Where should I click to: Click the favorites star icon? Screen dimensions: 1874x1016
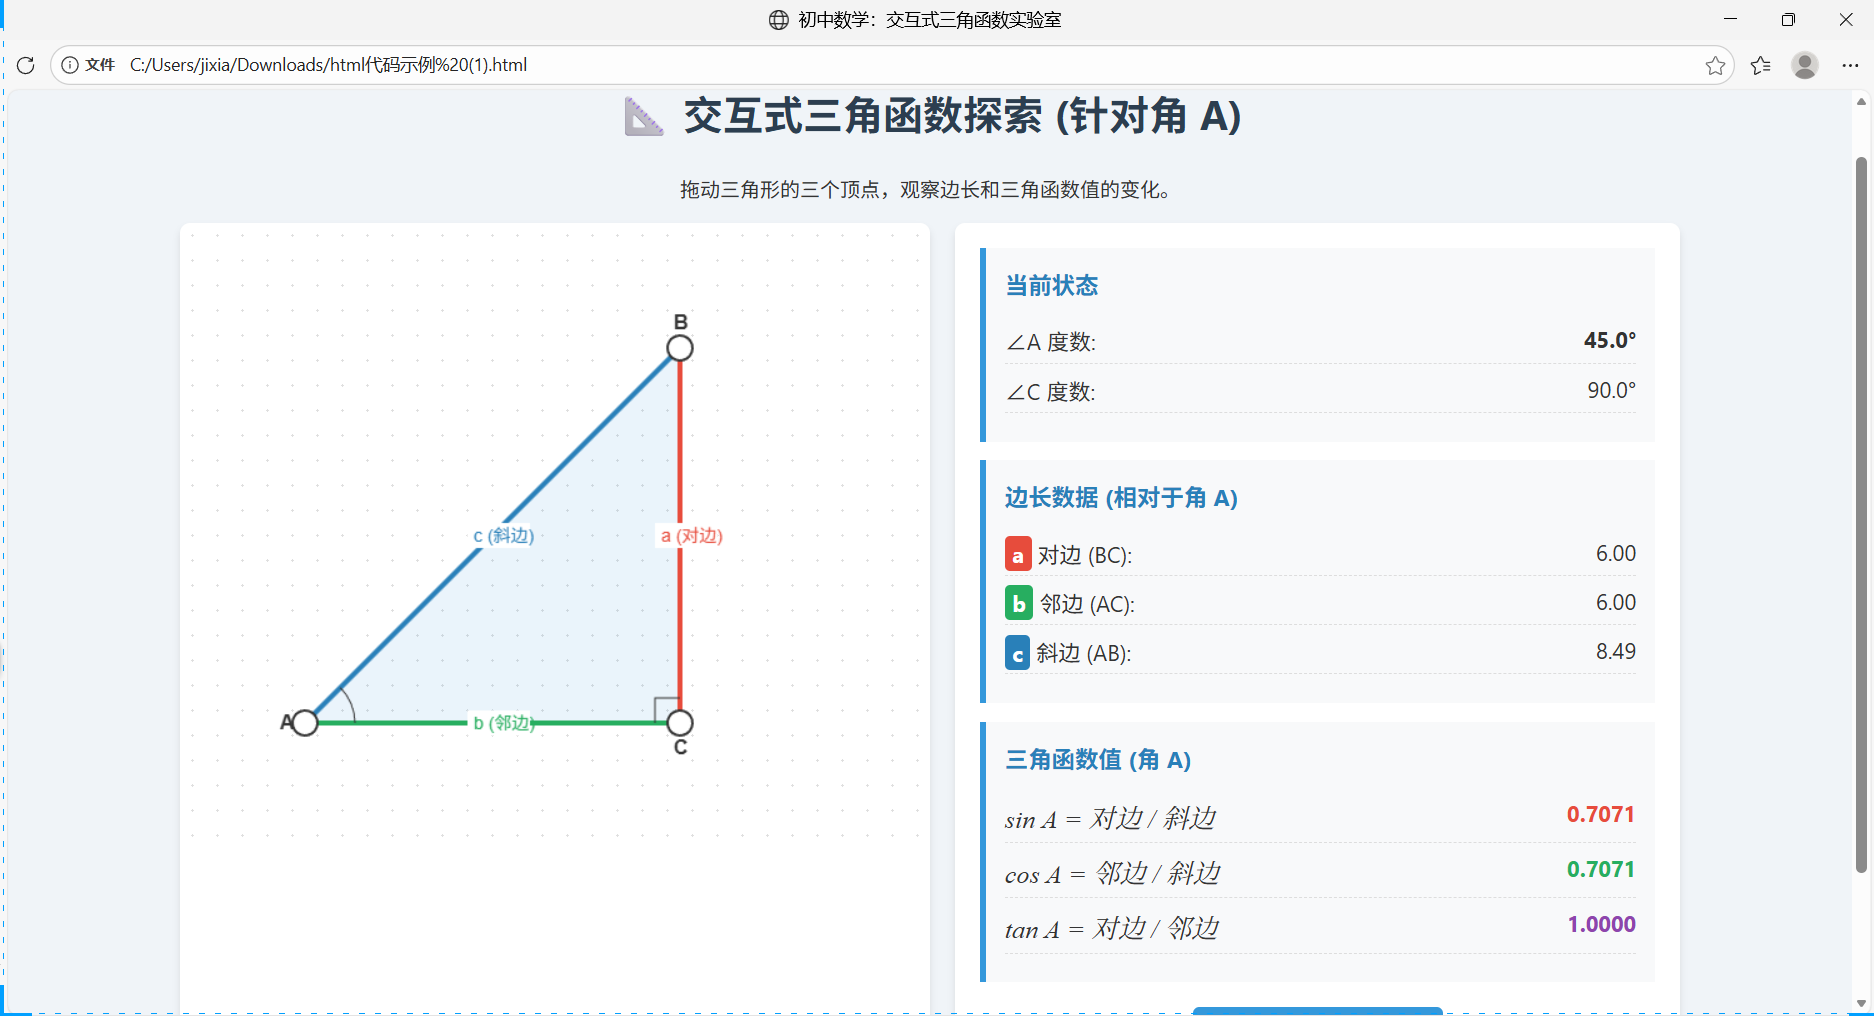(x=1716, y=65)
